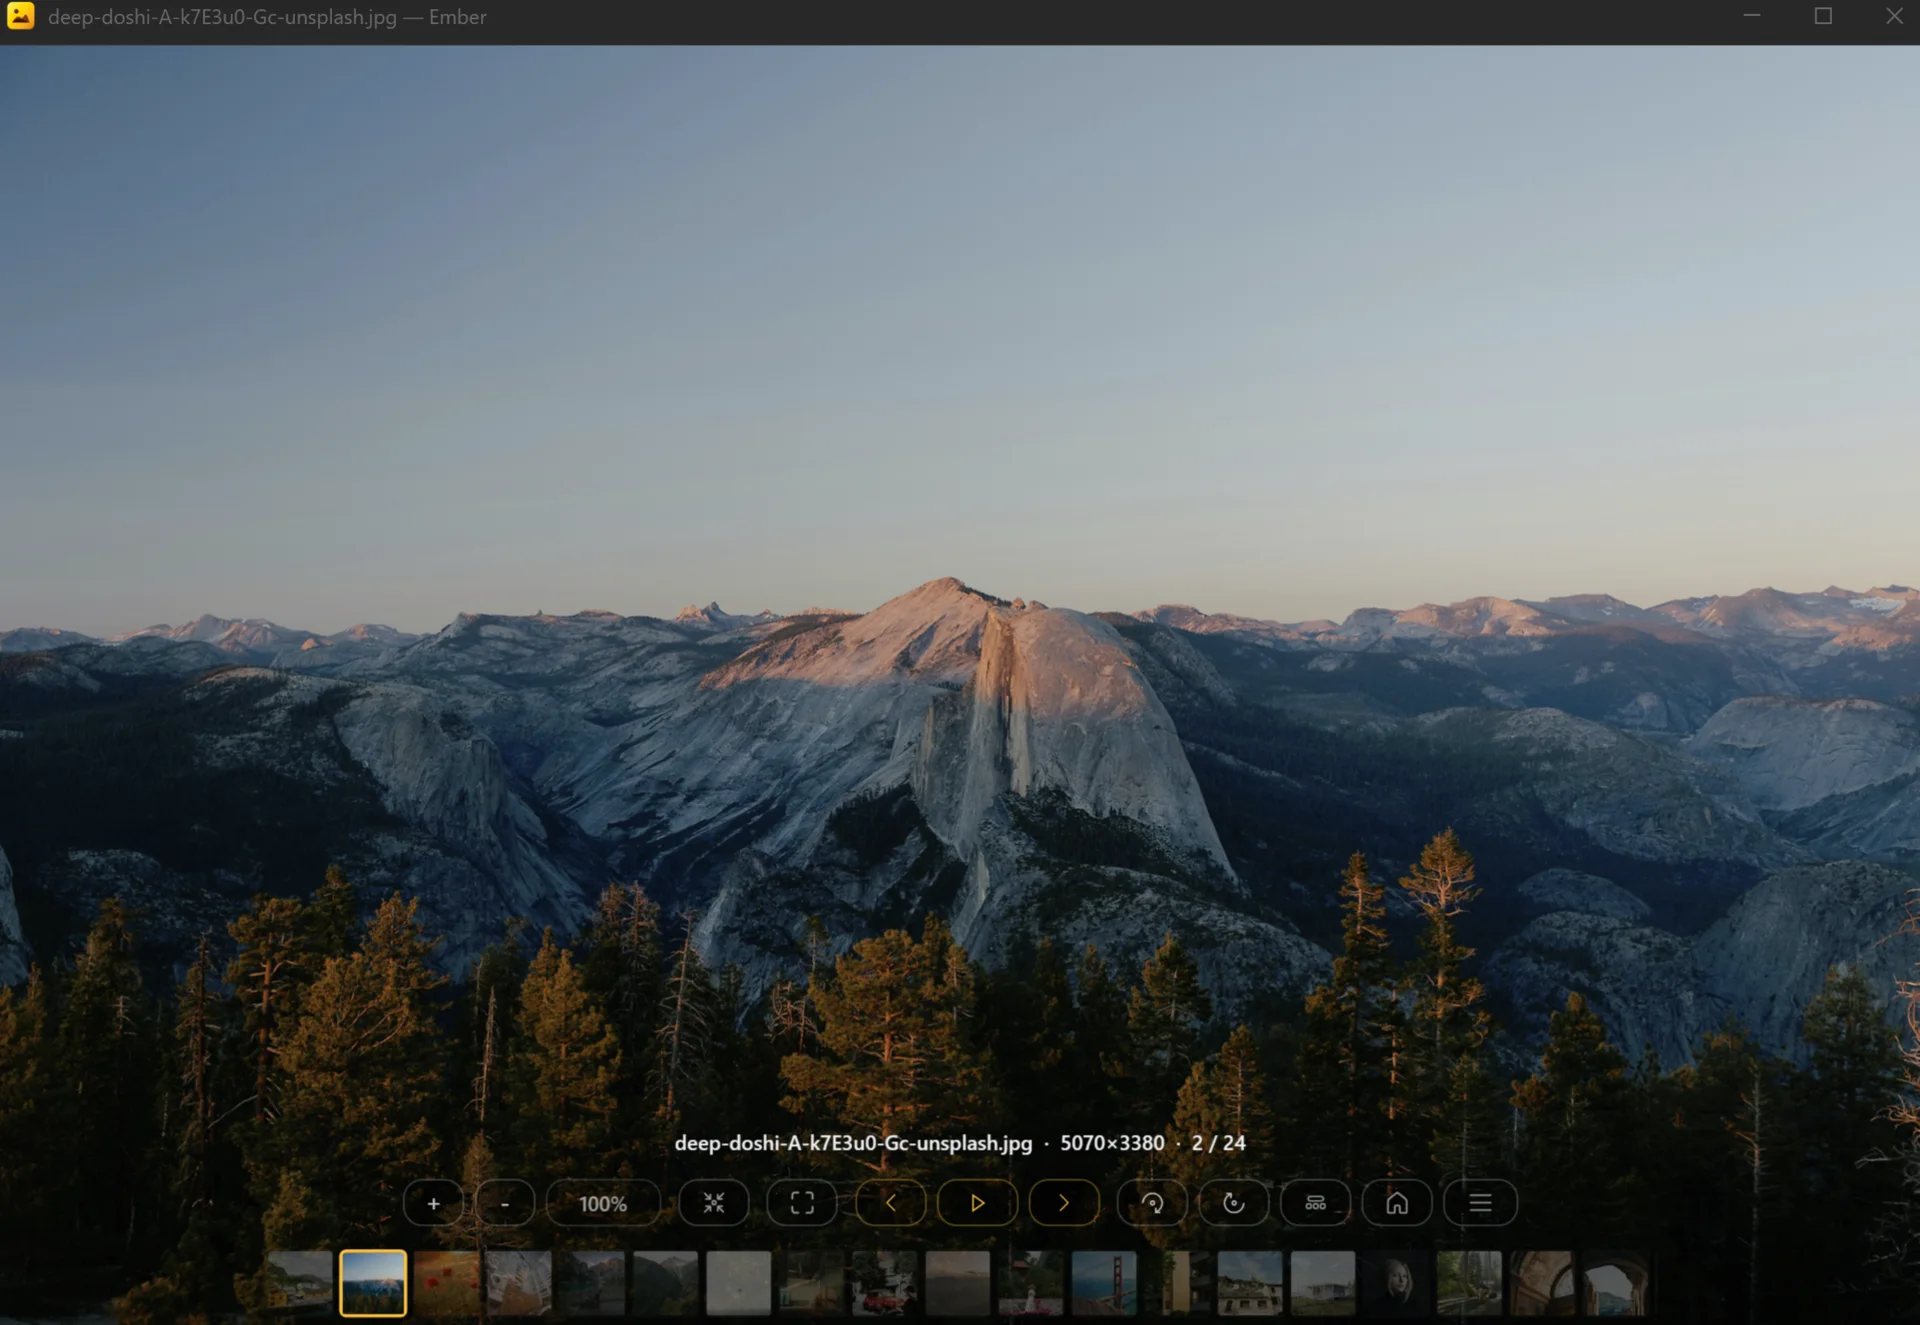The width and height of the screenshot is (1920, 1325).
Task: Close the Ember window
Action: (1894, 16)
